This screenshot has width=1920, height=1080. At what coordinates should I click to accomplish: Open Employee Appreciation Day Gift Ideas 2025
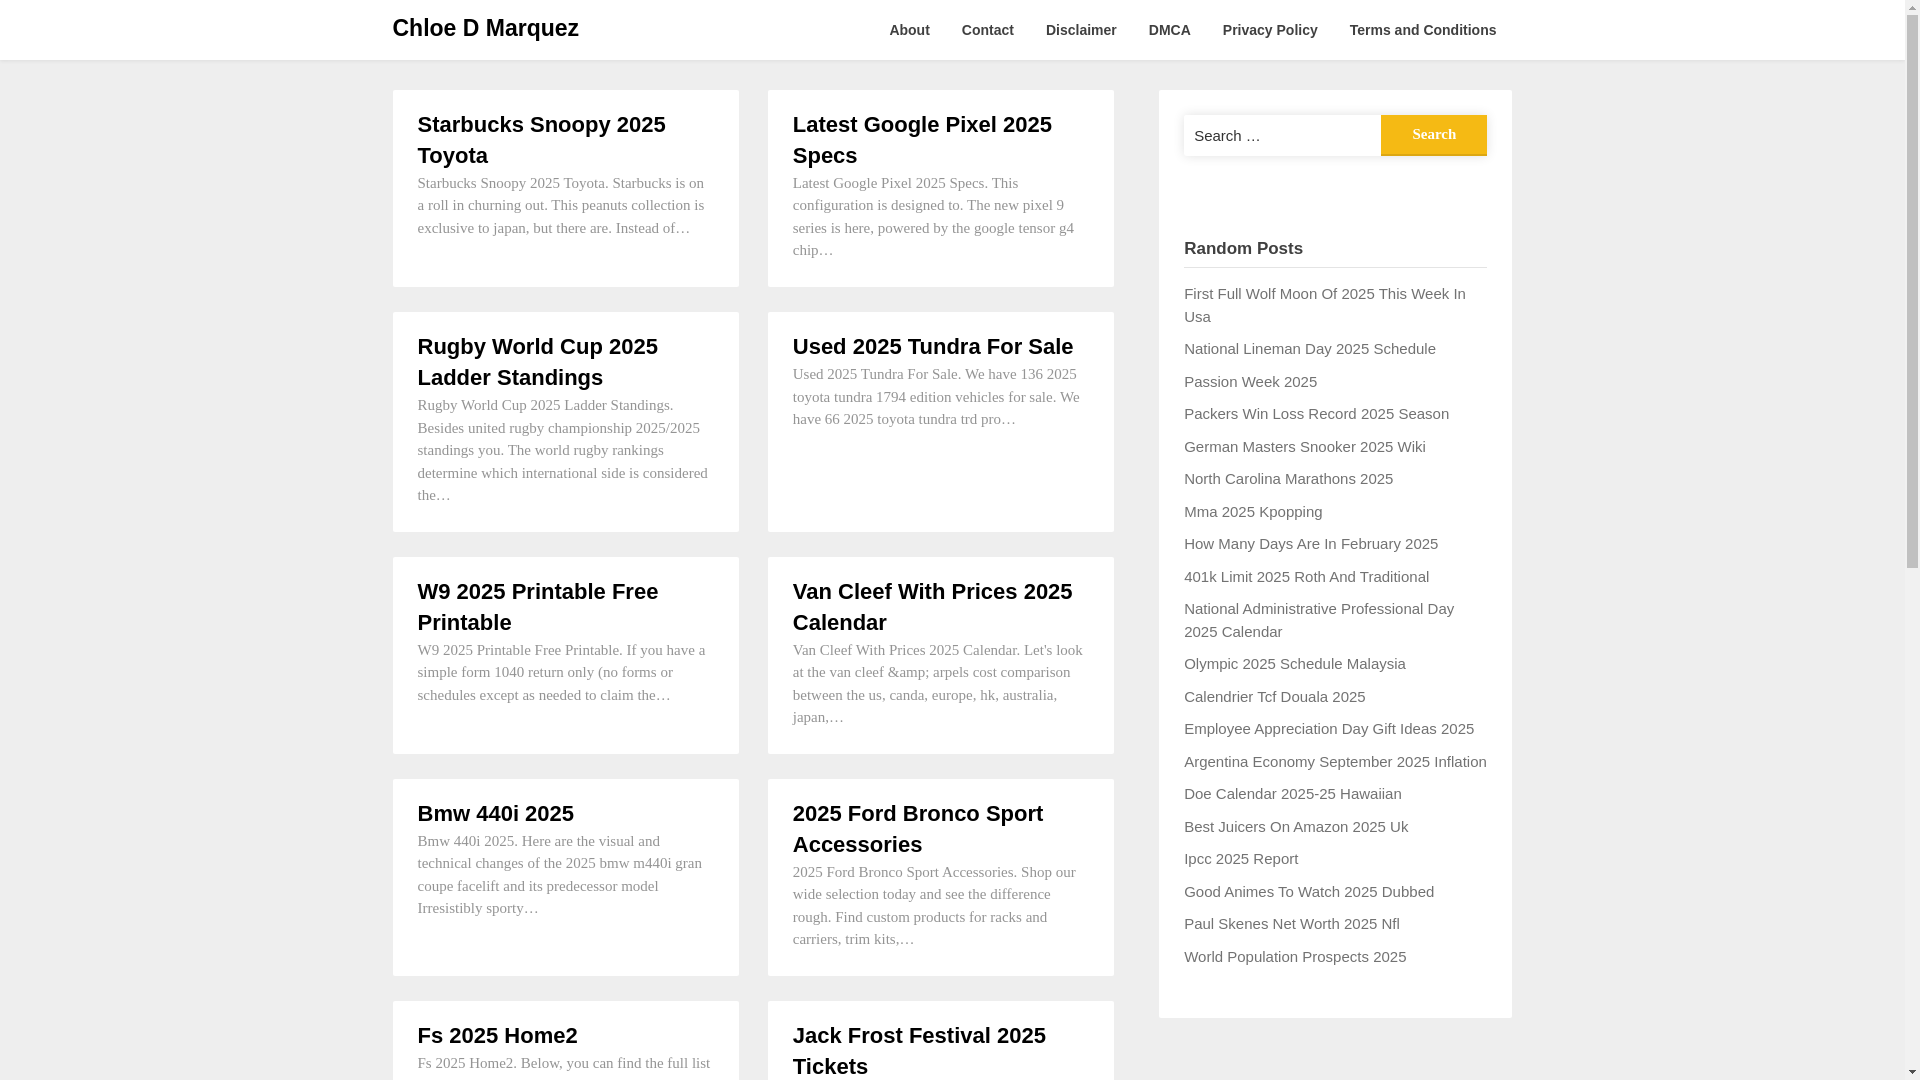[1329, 729]
